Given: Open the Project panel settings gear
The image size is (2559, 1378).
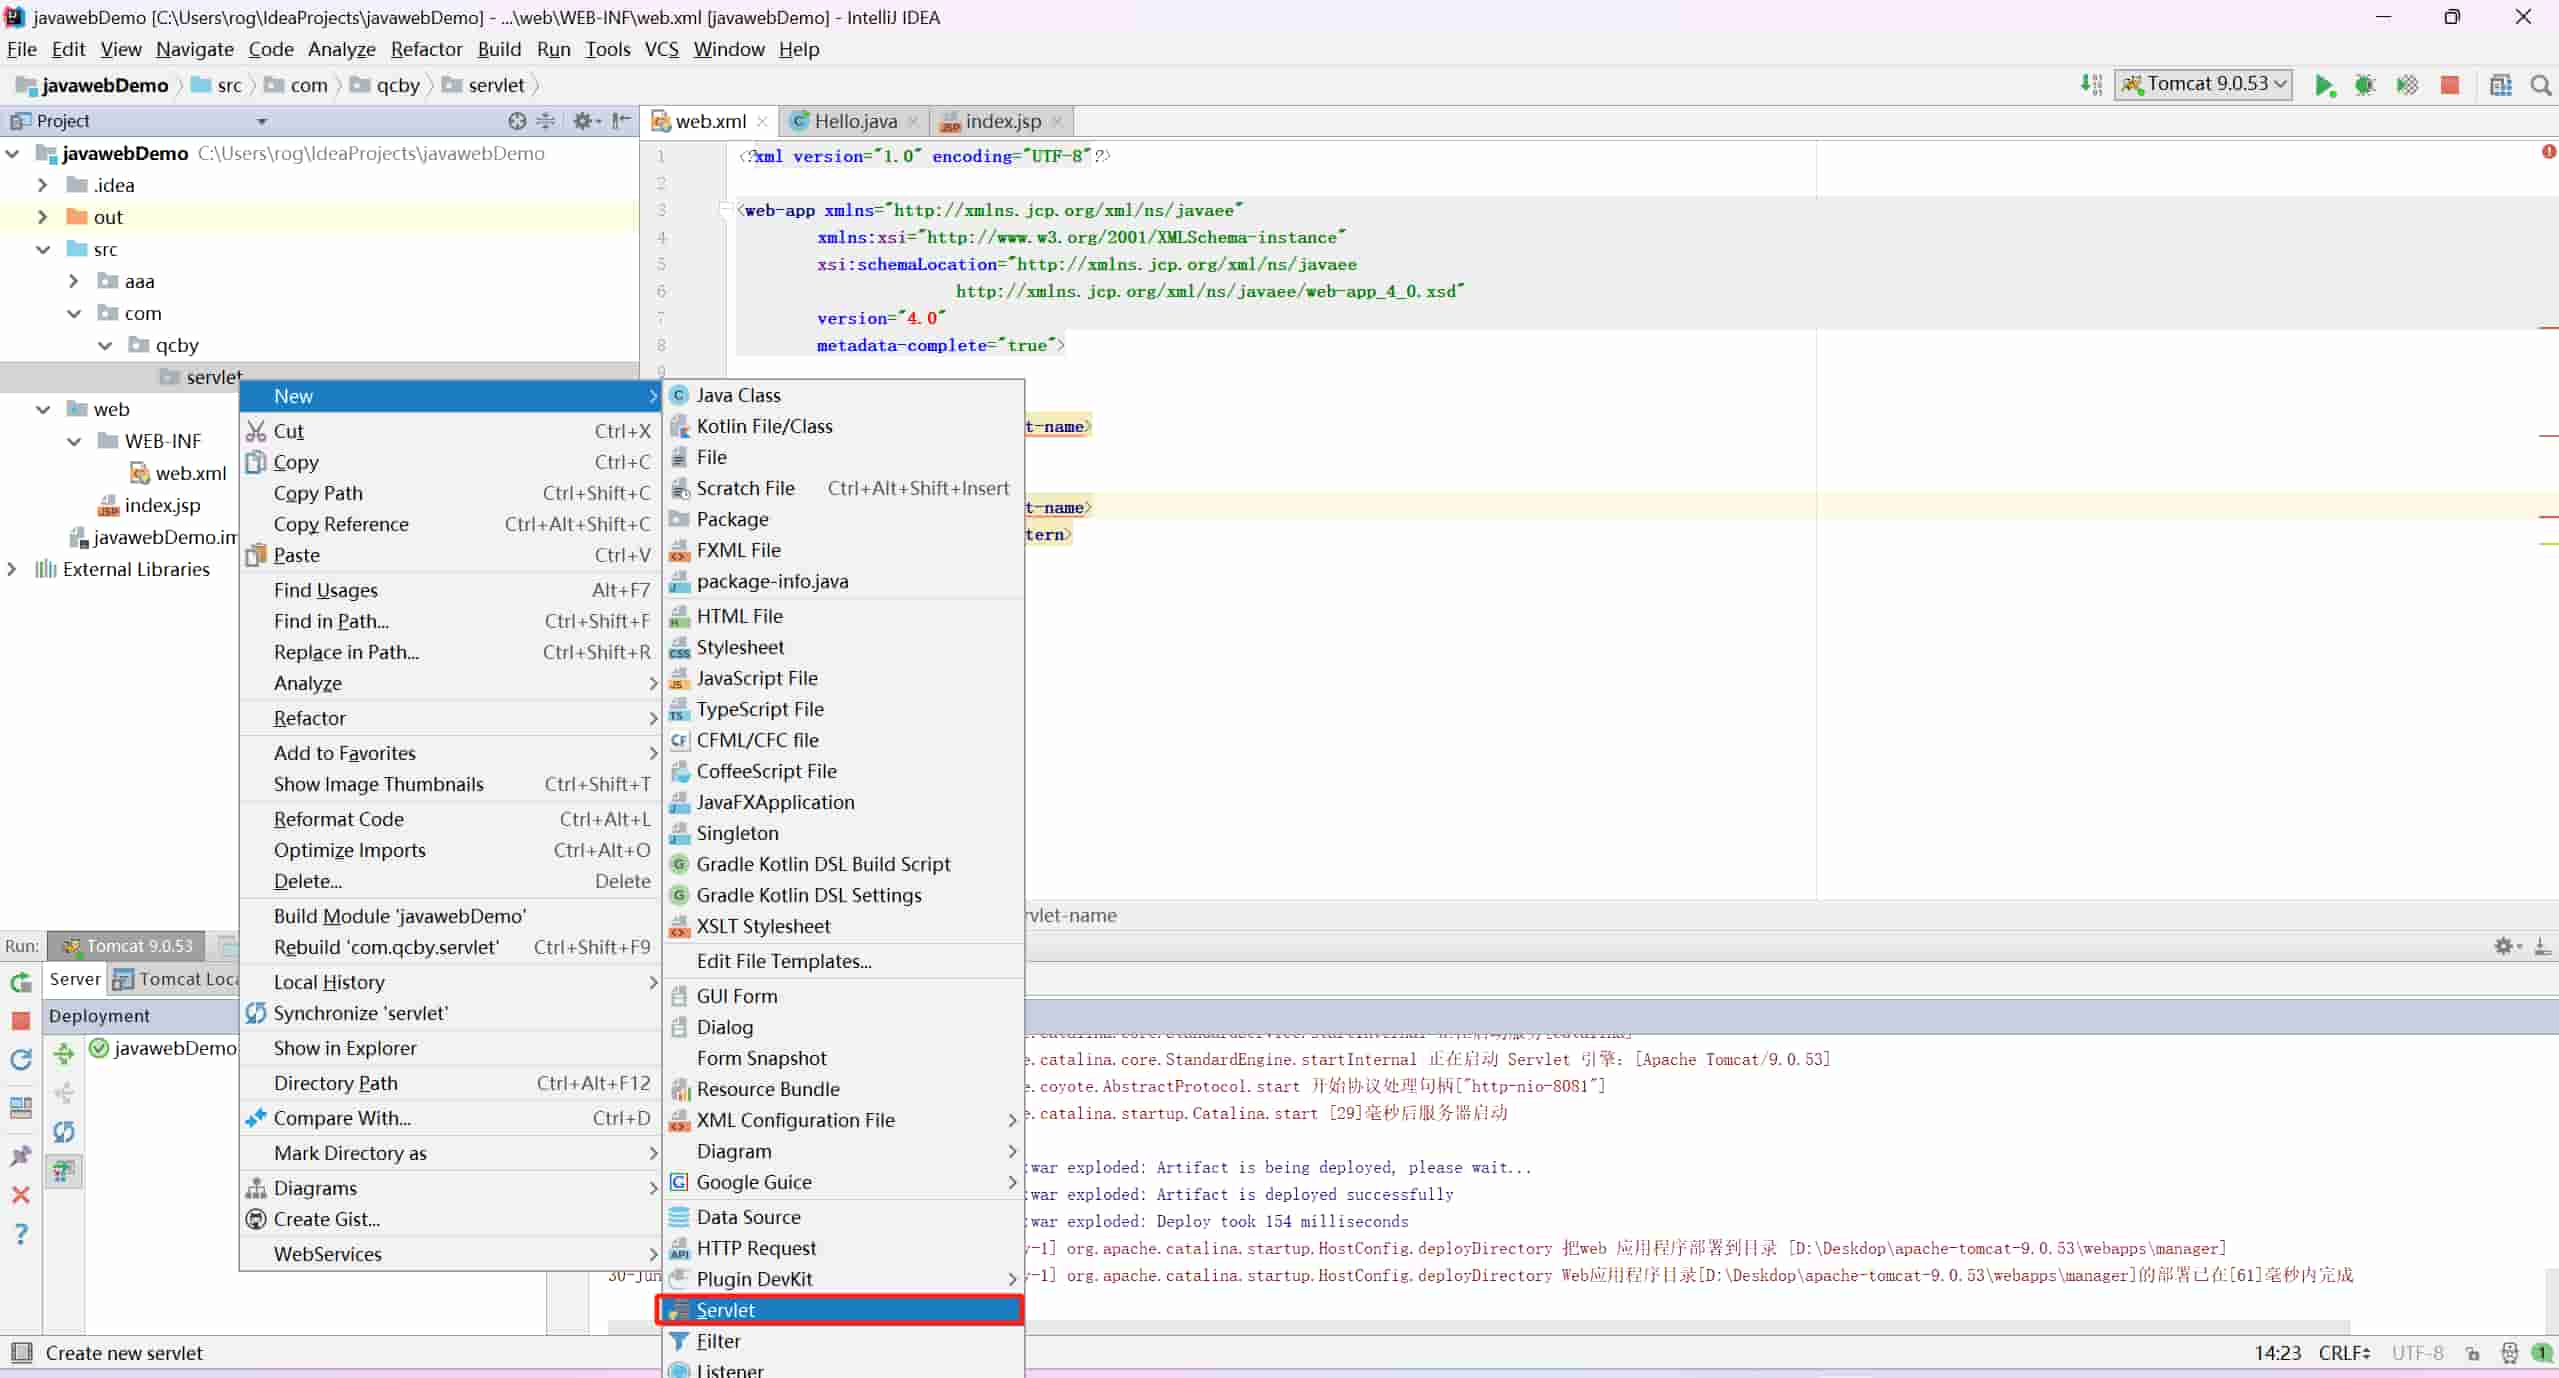Looking at the screenshot, I should [584, 121].
